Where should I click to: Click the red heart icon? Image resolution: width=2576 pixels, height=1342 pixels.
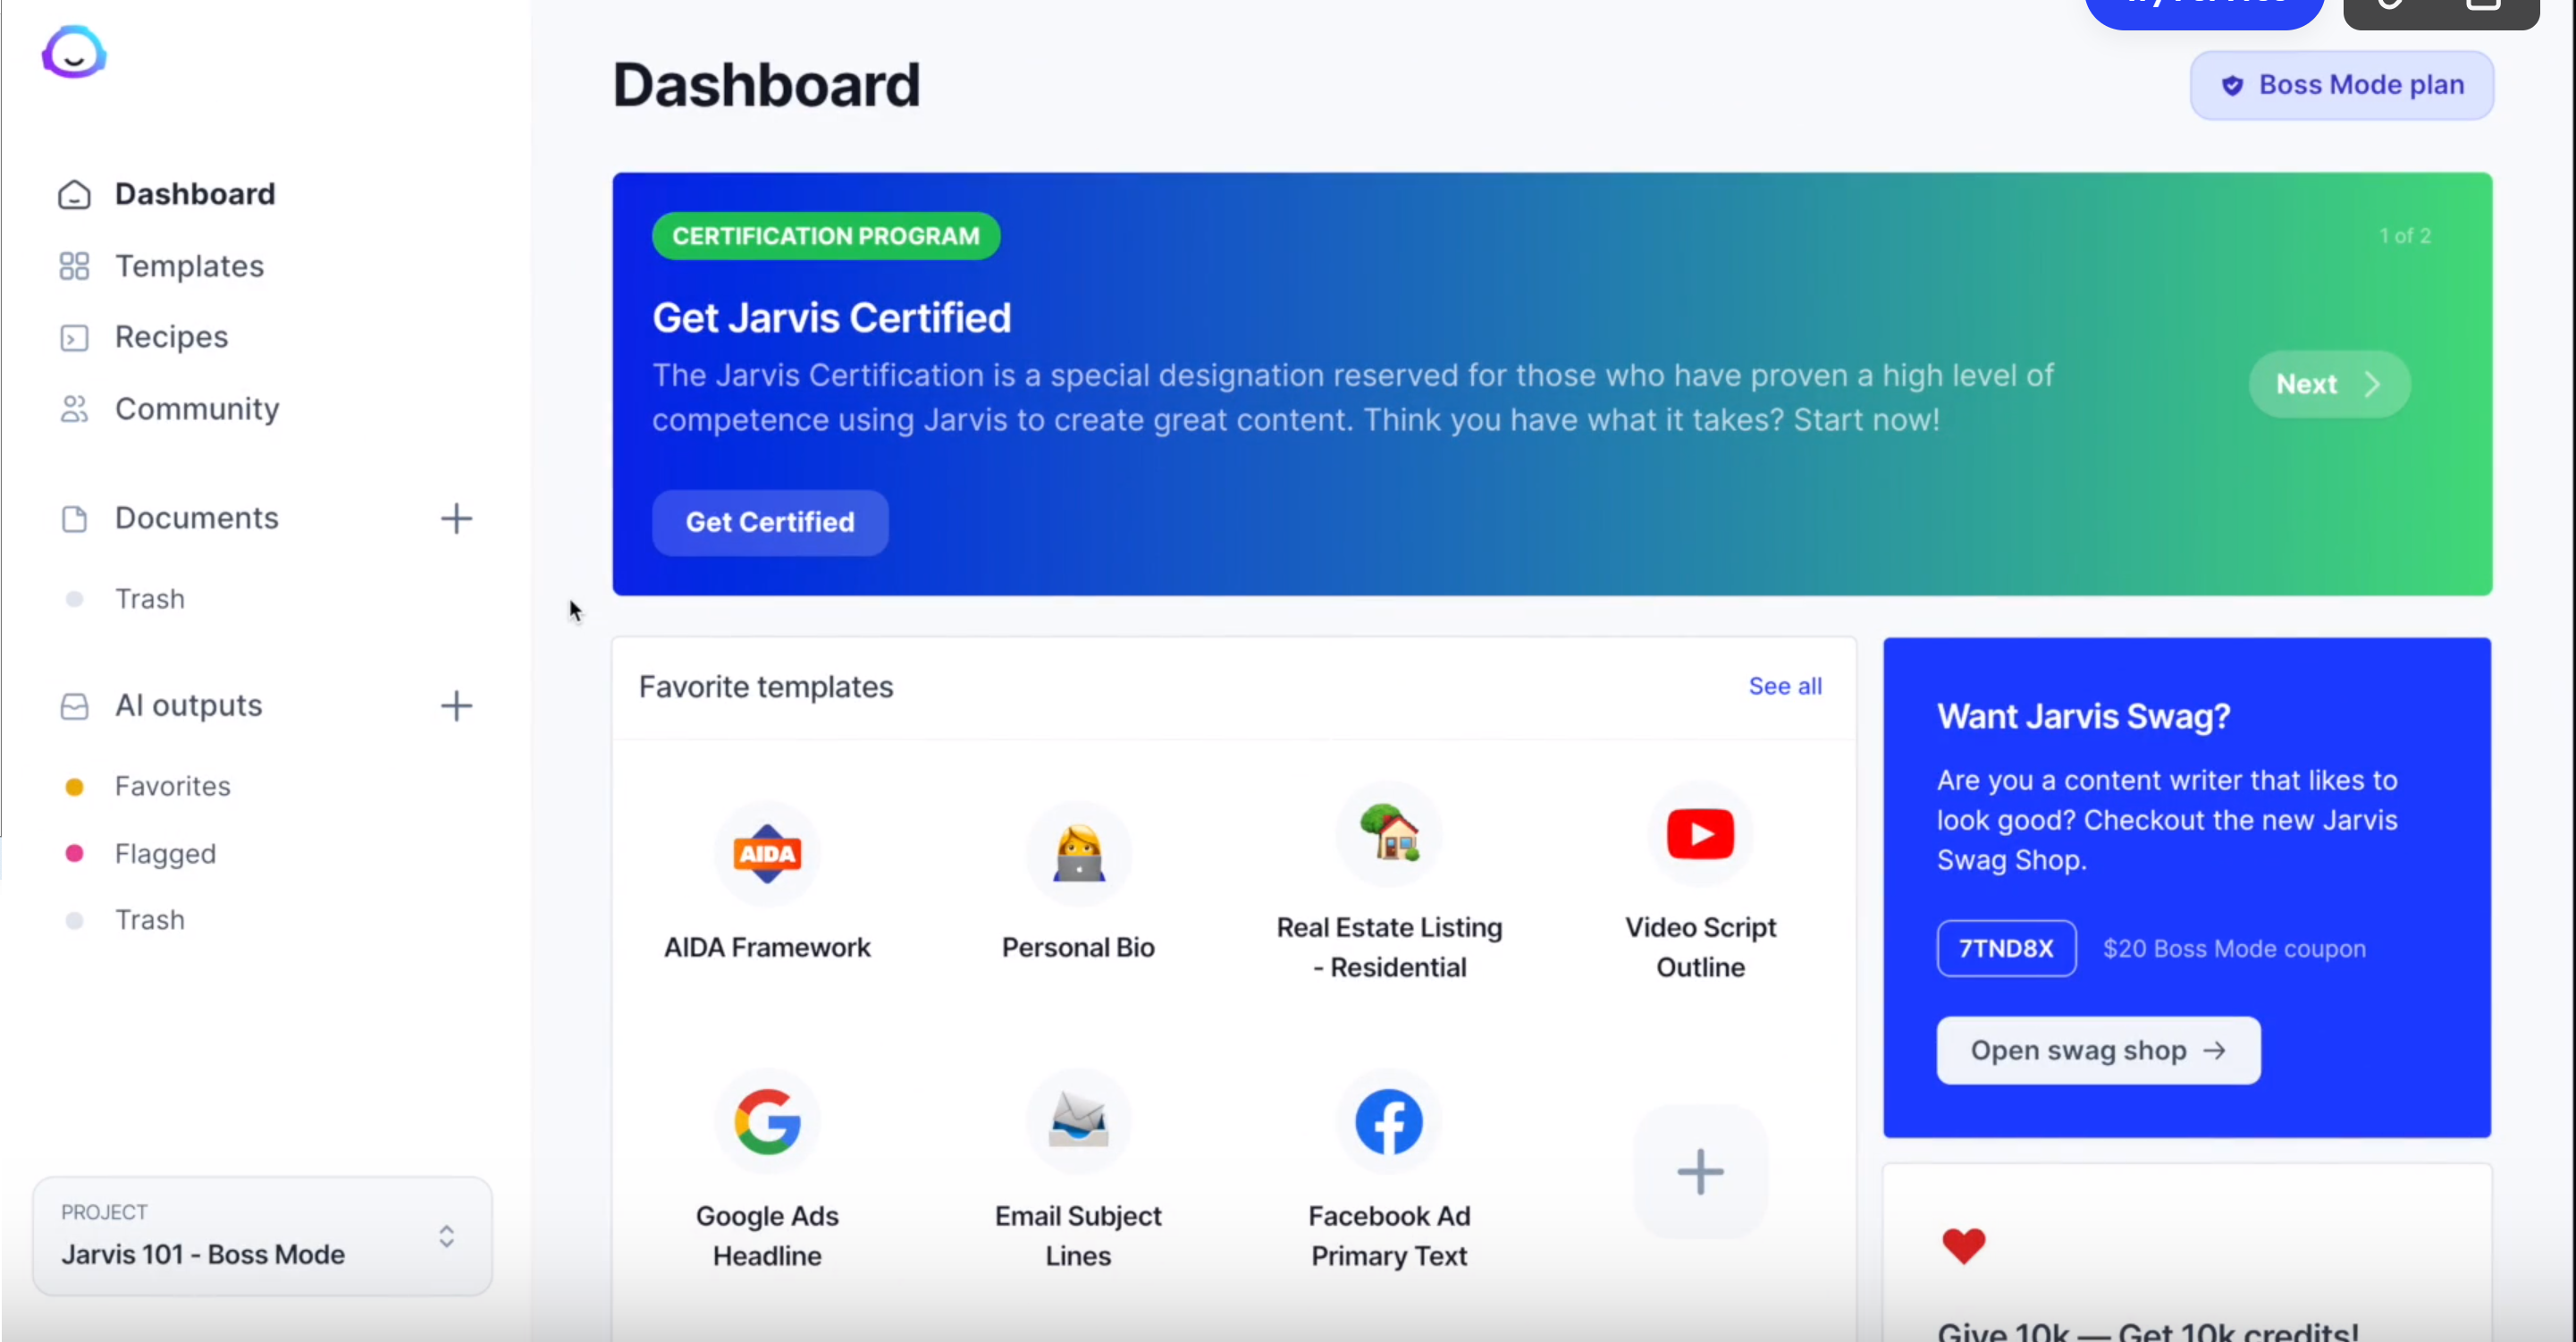tap(1963, 1246)
